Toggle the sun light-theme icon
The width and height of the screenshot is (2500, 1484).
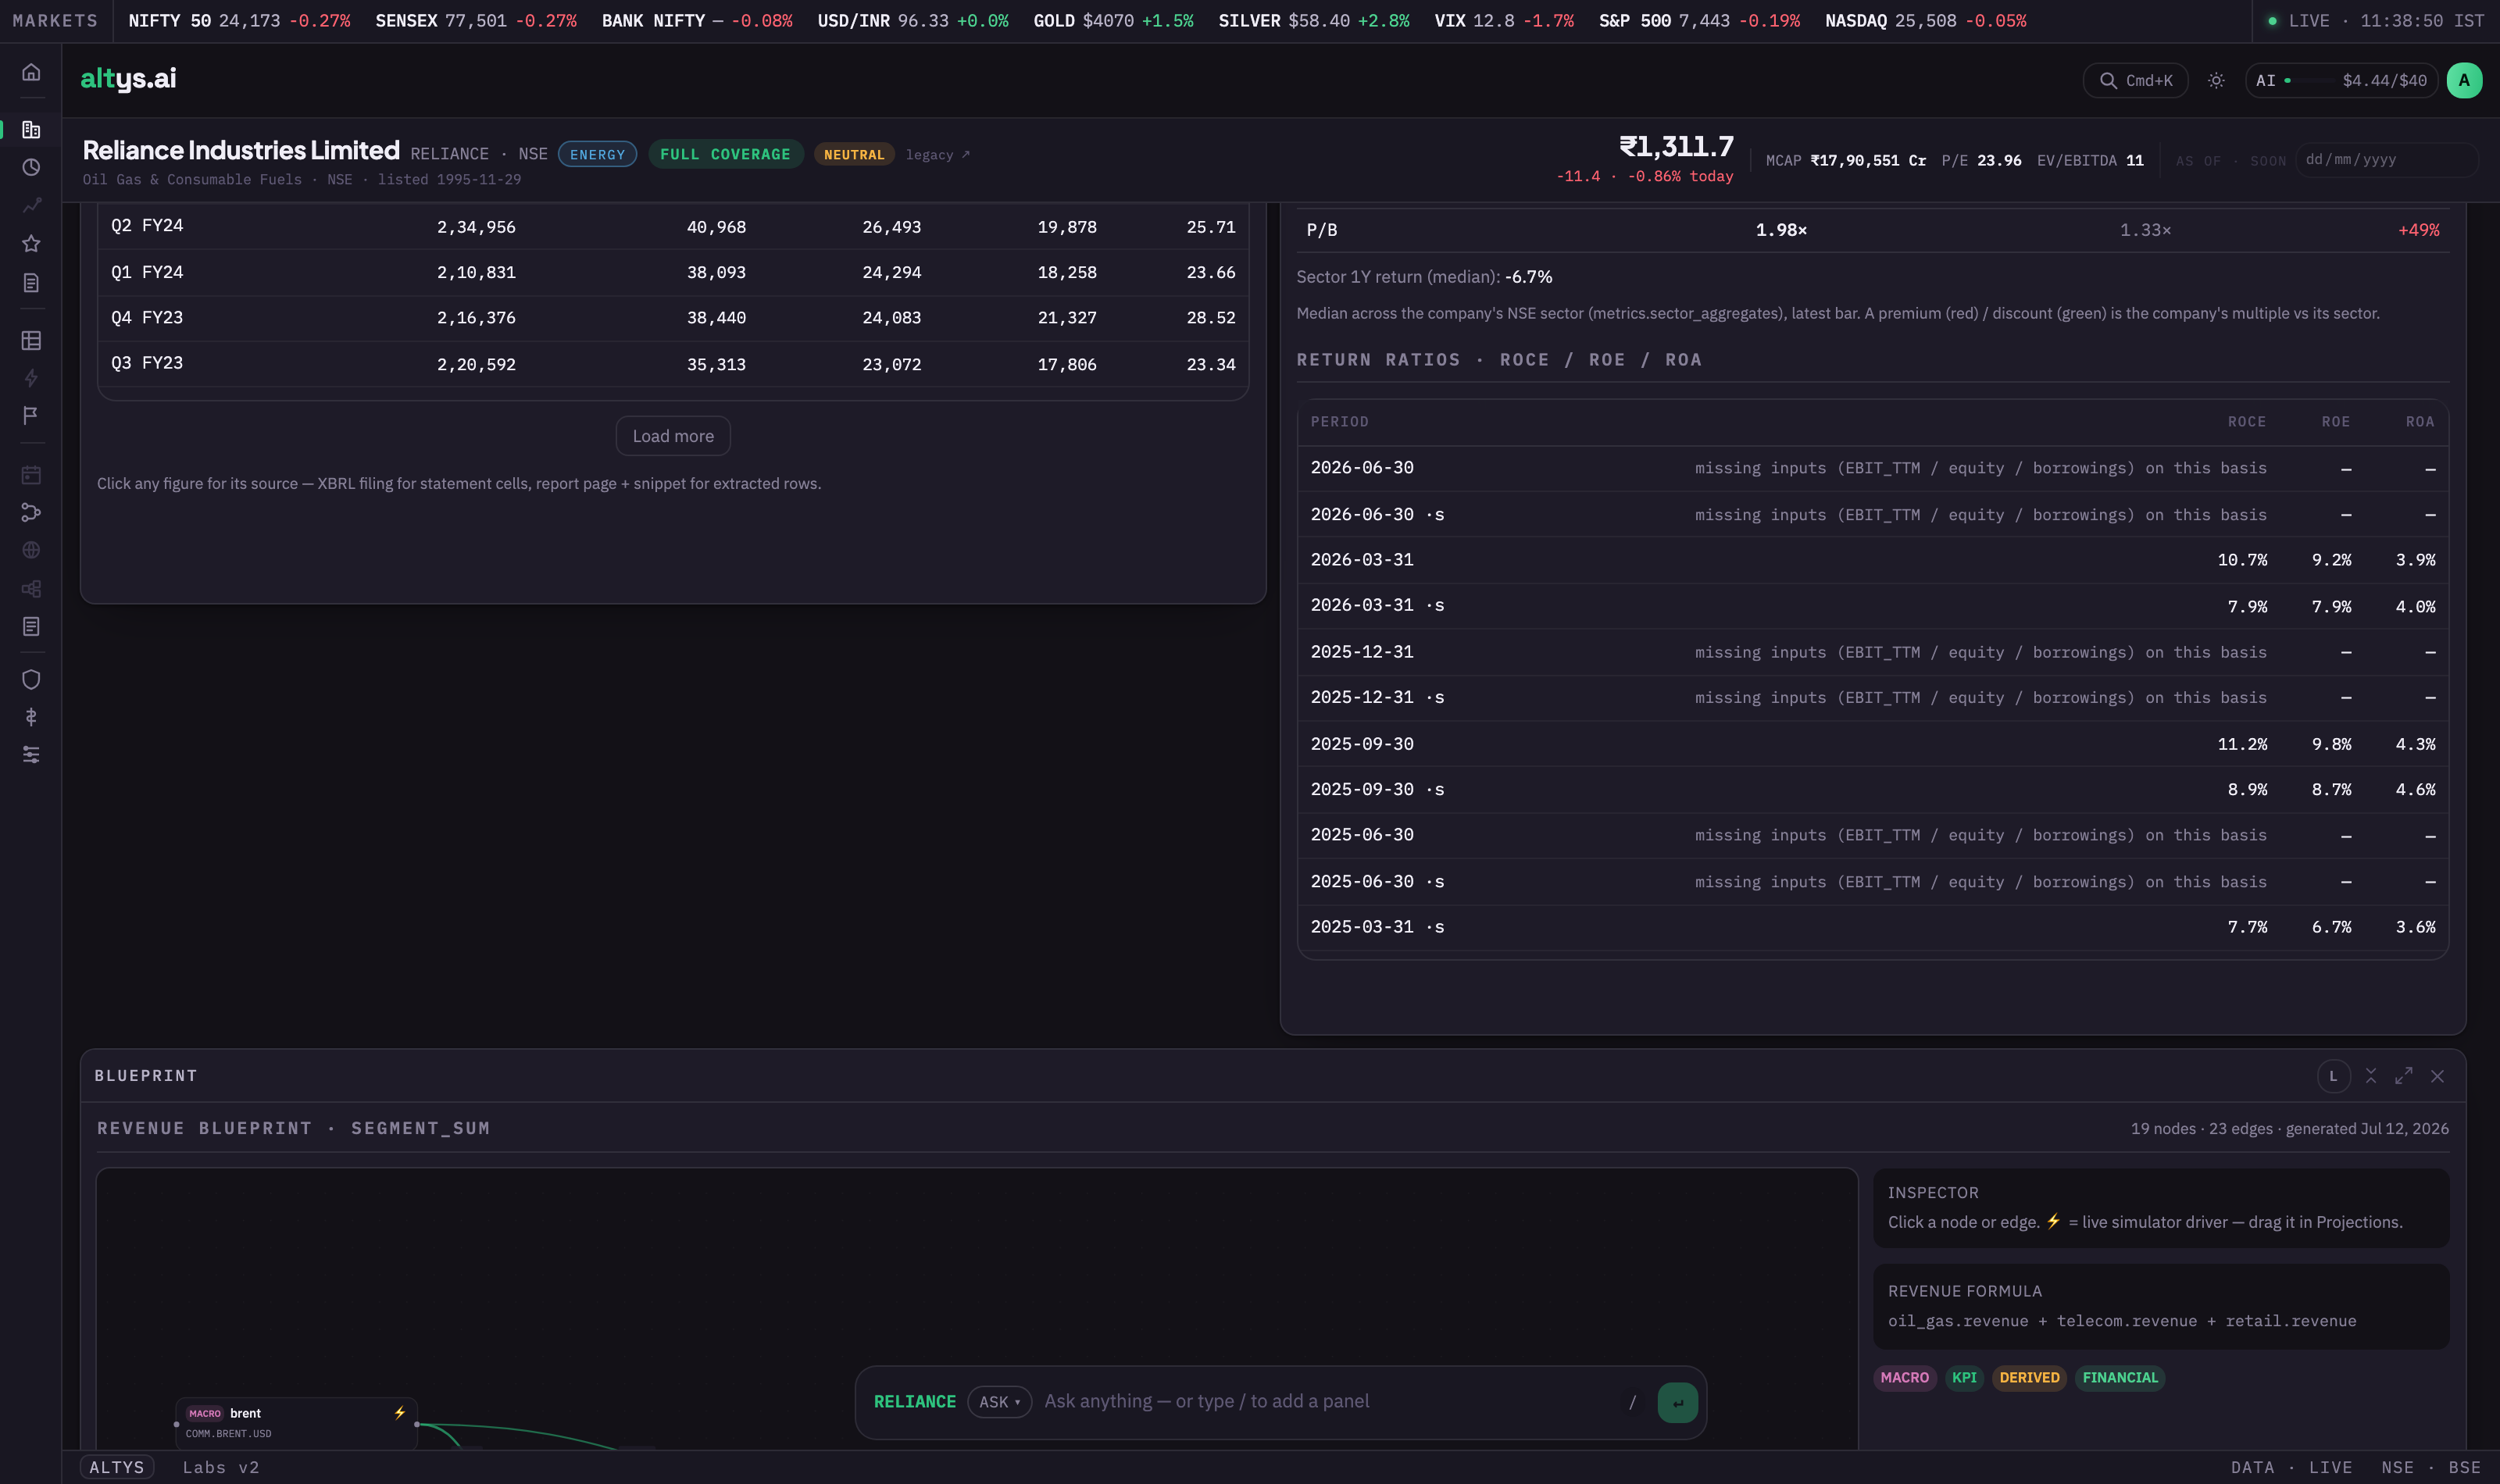click(2216, 81)
